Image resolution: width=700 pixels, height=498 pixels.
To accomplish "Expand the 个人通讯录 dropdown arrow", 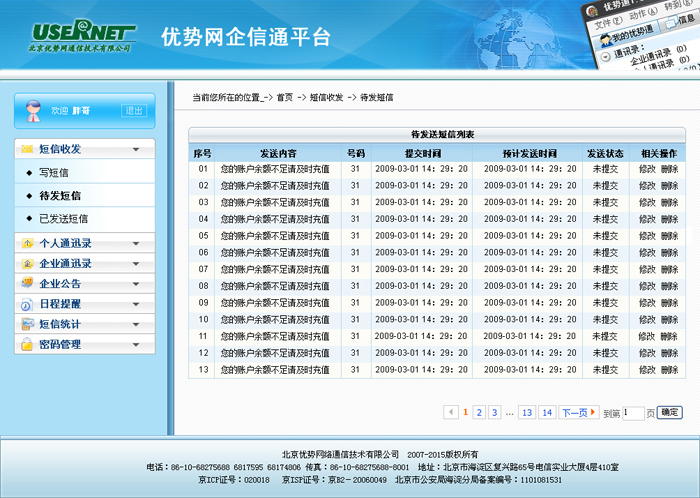I will coord(136,244).
